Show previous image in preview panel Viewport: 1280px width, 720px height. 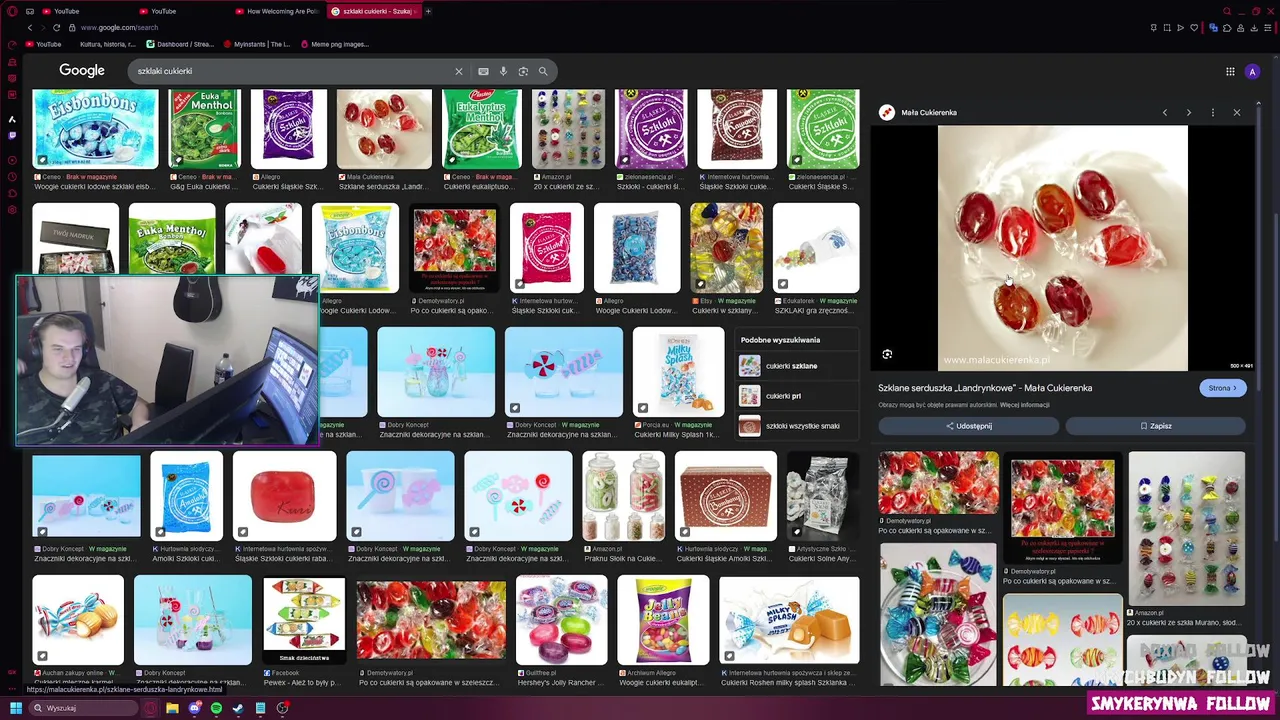pyautogui.click(x=1165, y=112)
